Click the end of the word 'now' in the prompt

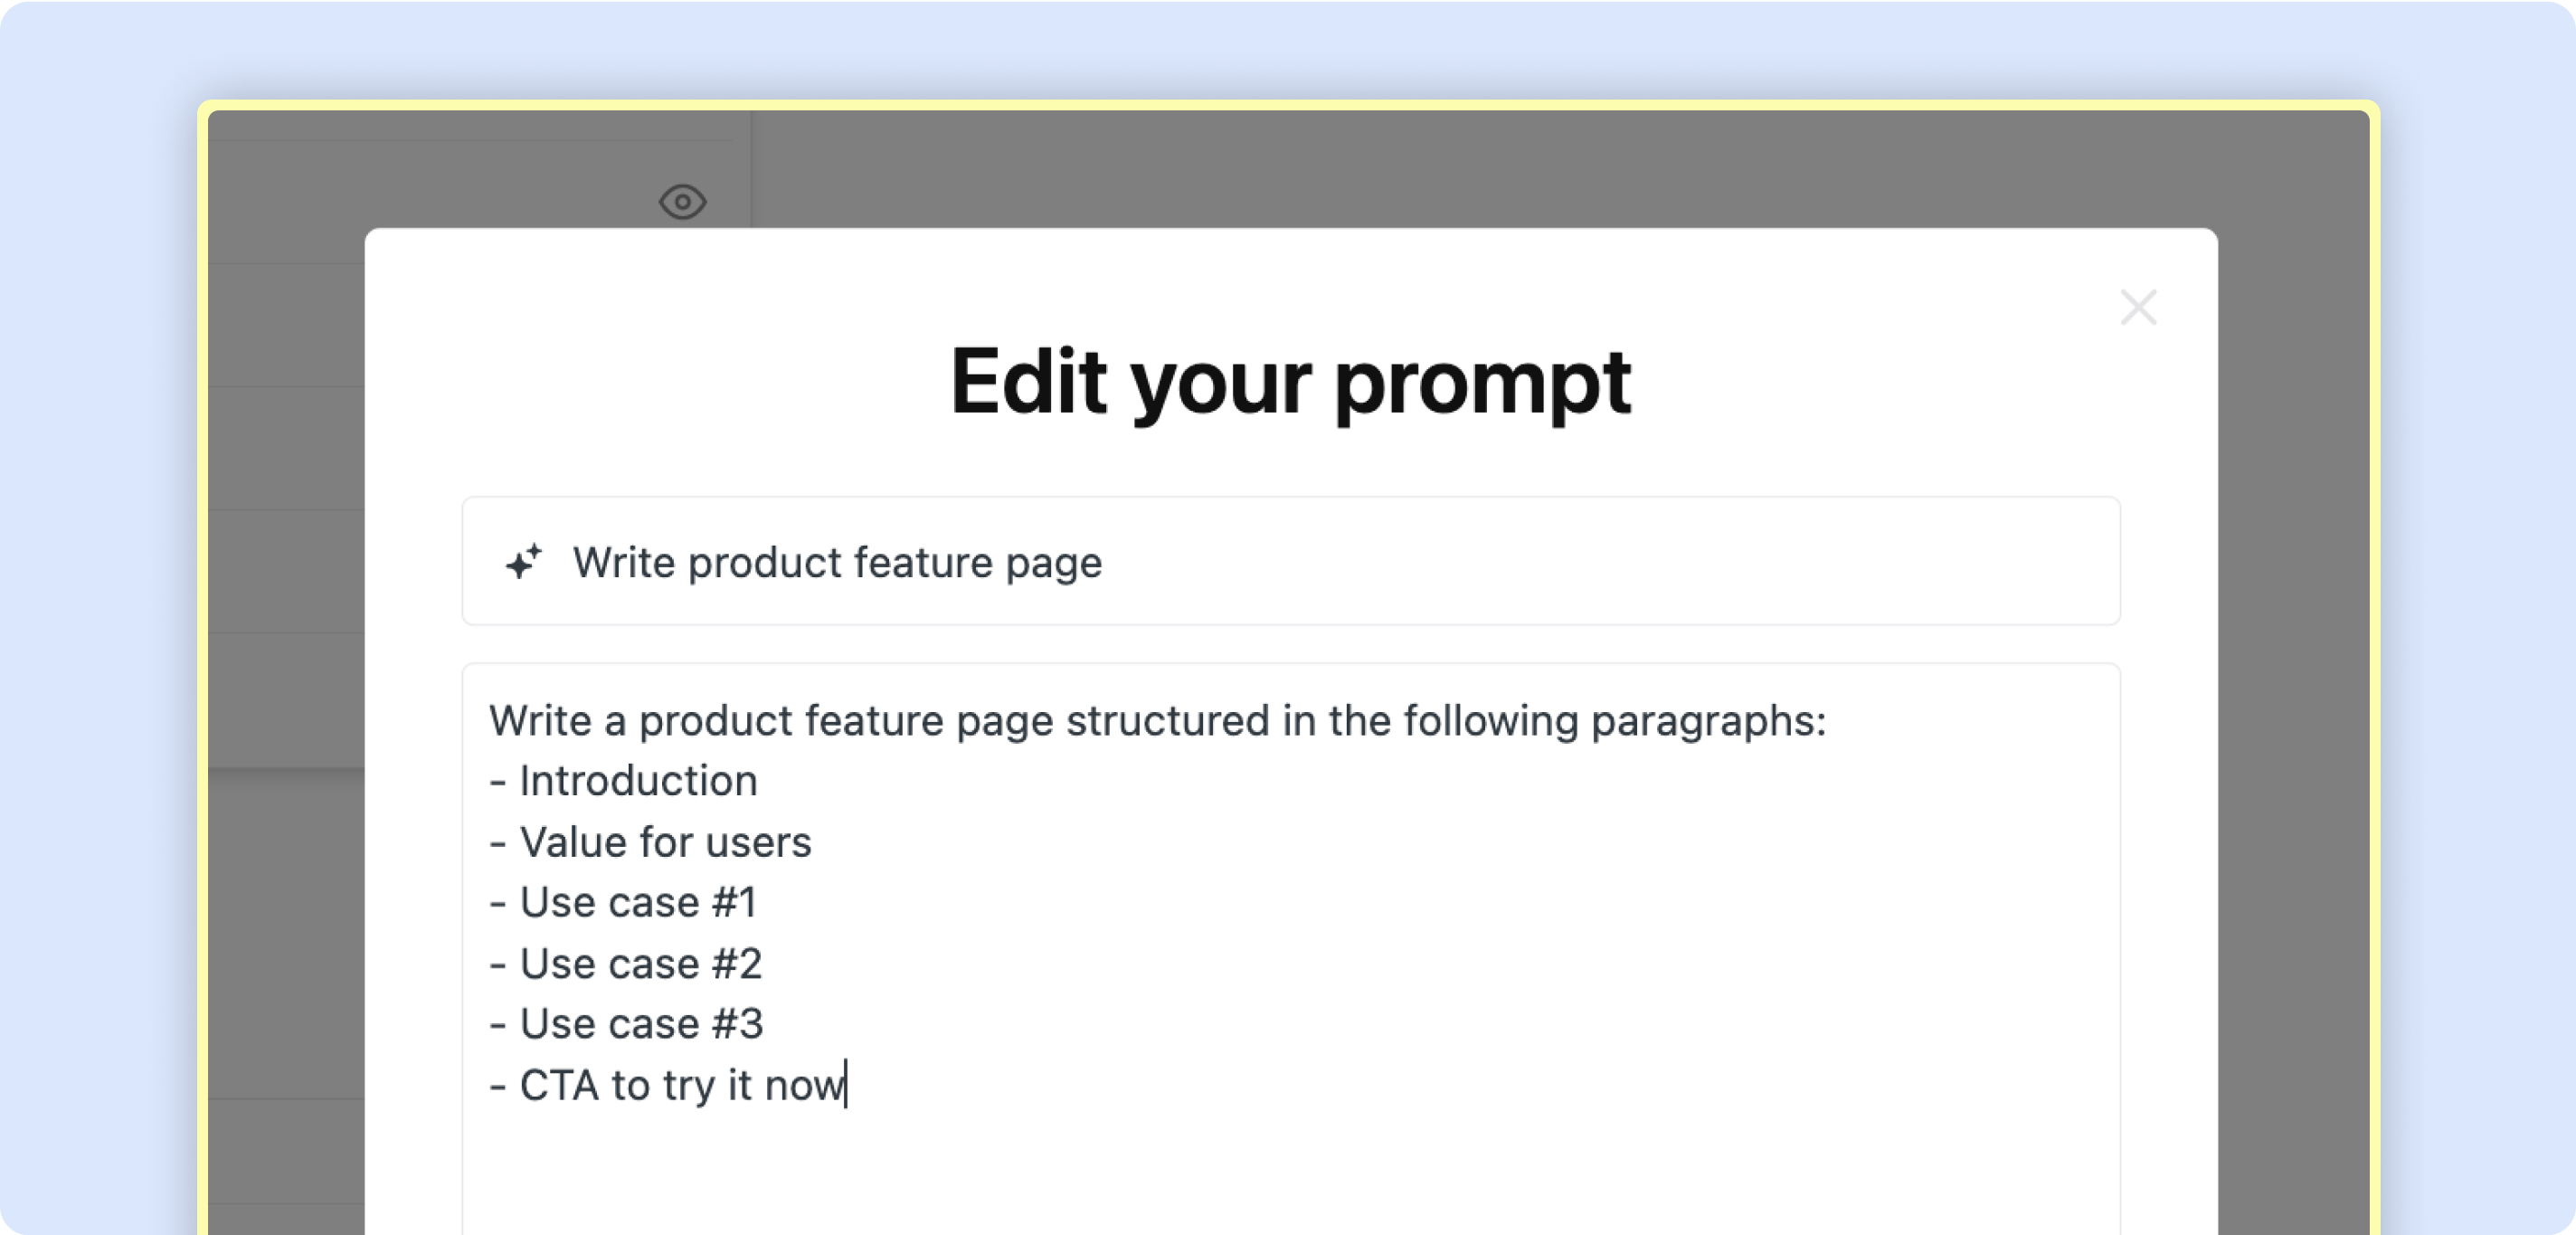(845, 1084)
